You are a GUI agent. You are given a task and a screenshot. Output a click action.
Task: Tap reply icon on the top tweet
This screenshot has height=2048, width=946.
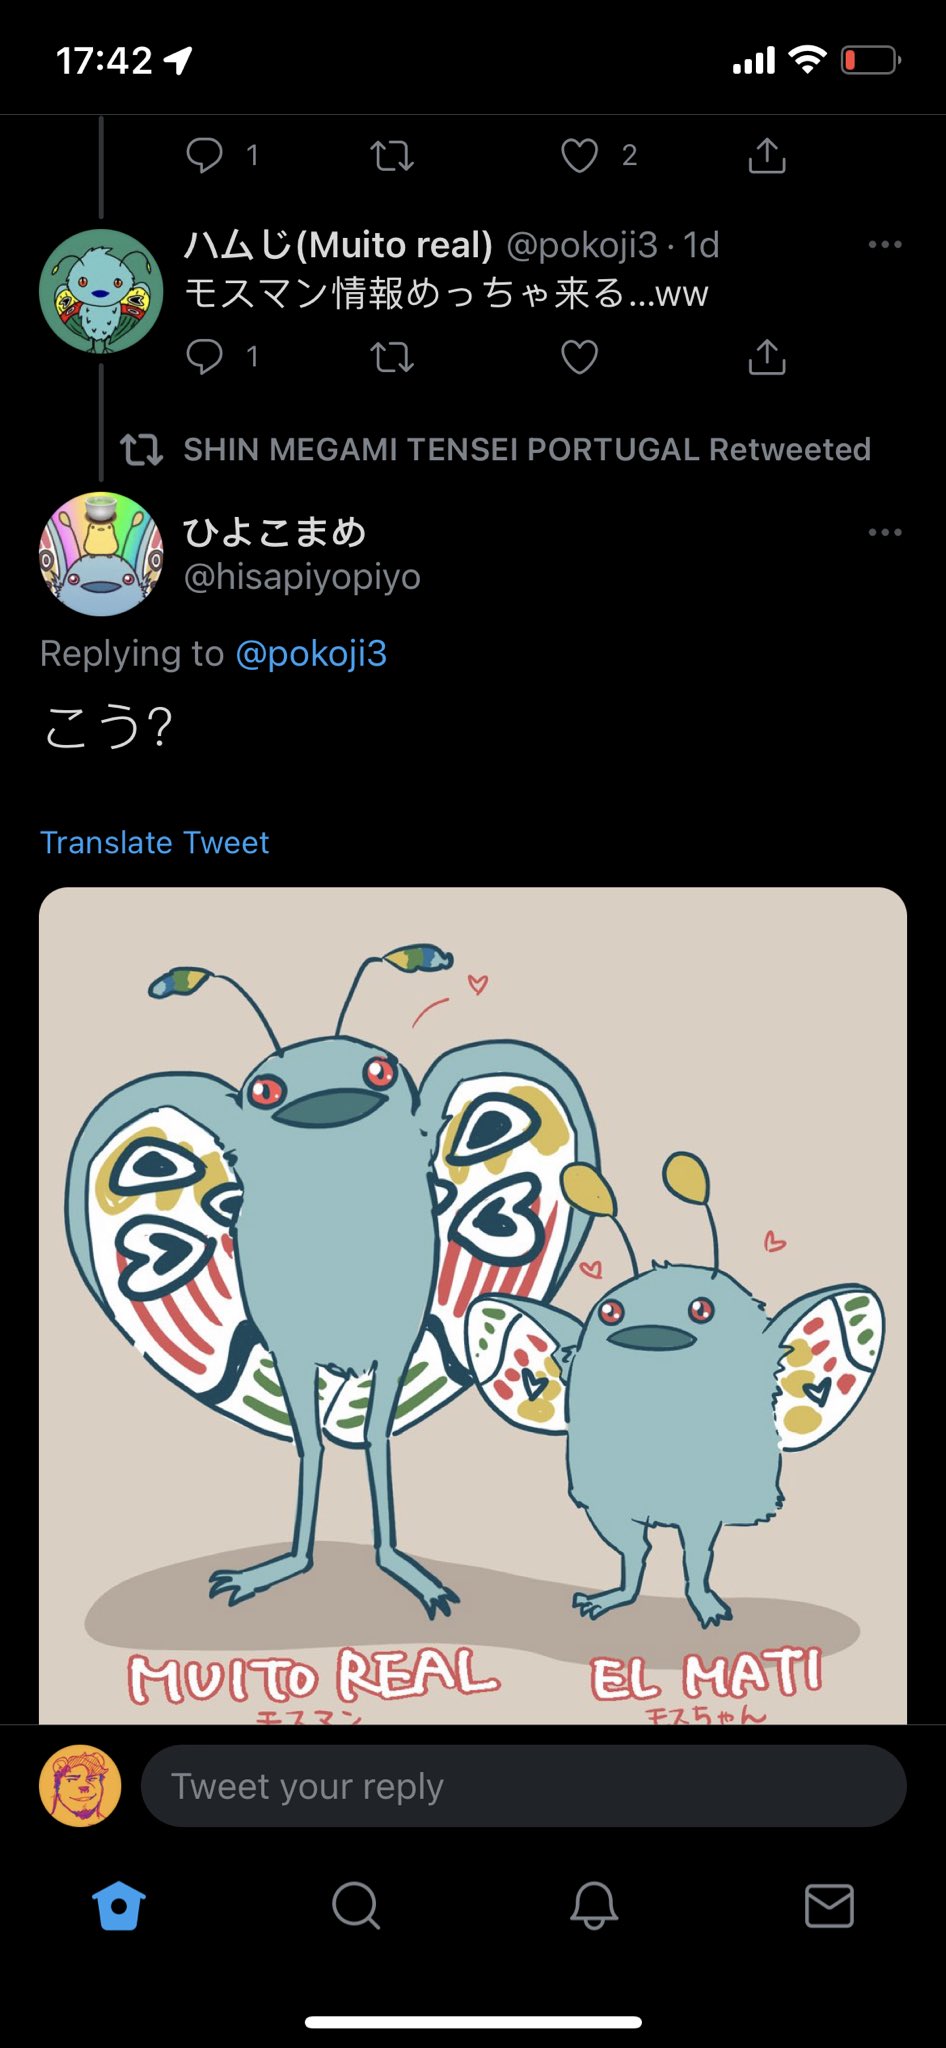tap(205, 156)
